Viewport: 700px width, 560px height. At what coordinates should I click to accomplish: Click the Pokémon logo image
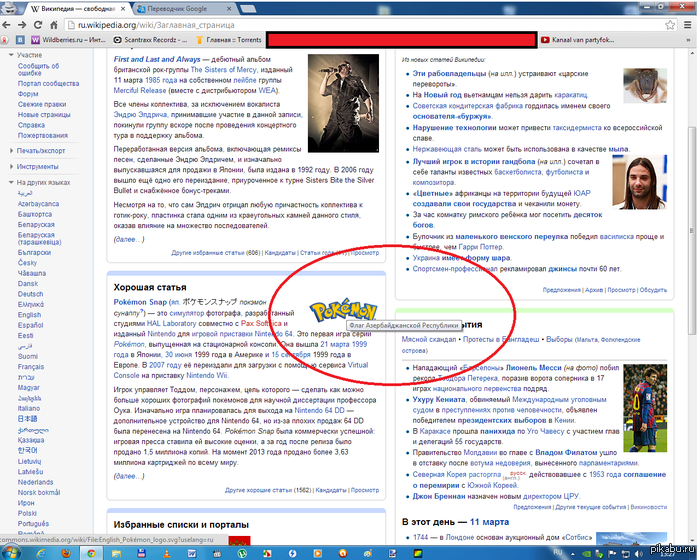pos(343,312)
